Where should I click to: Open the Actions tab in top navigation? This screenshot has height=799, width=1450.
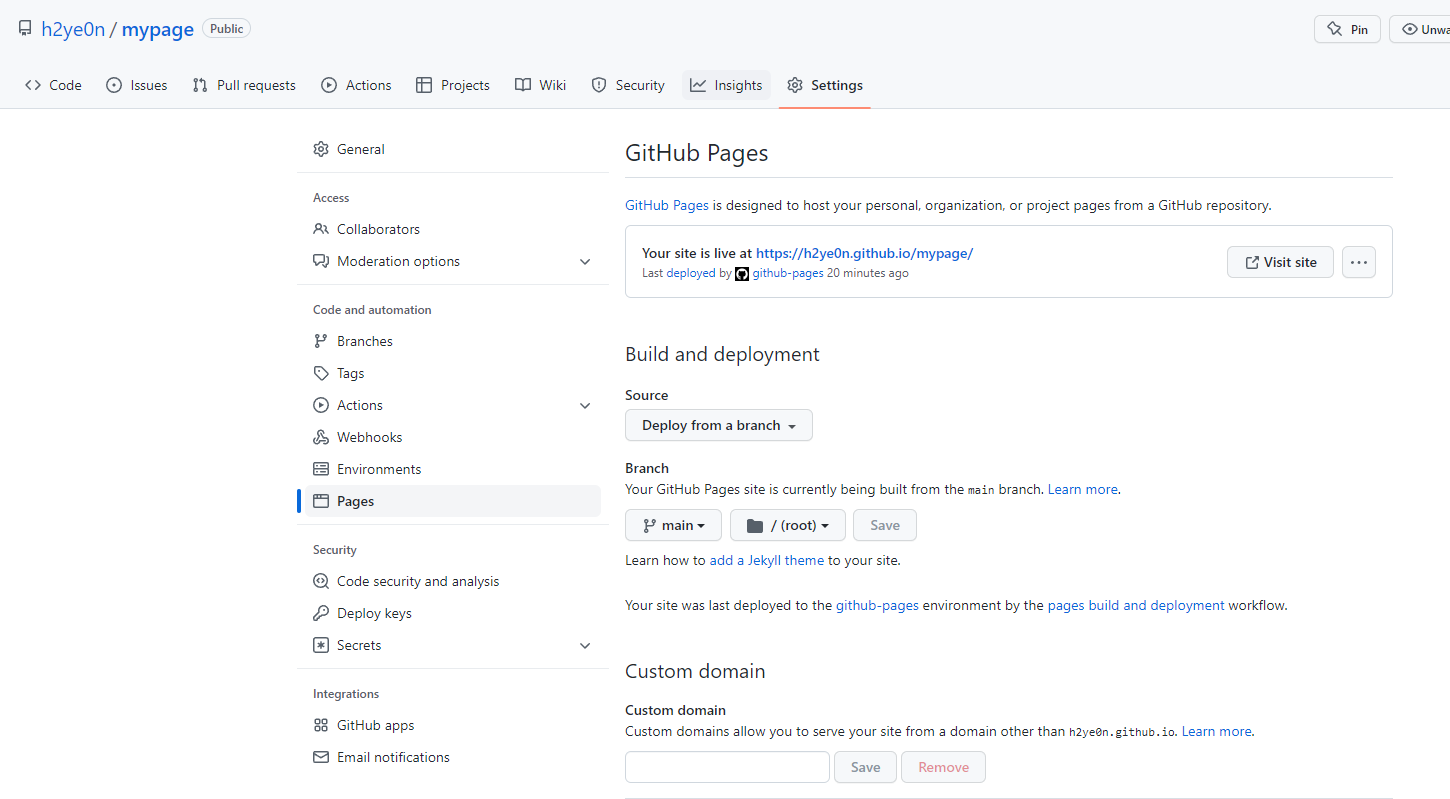click(356, 85)
